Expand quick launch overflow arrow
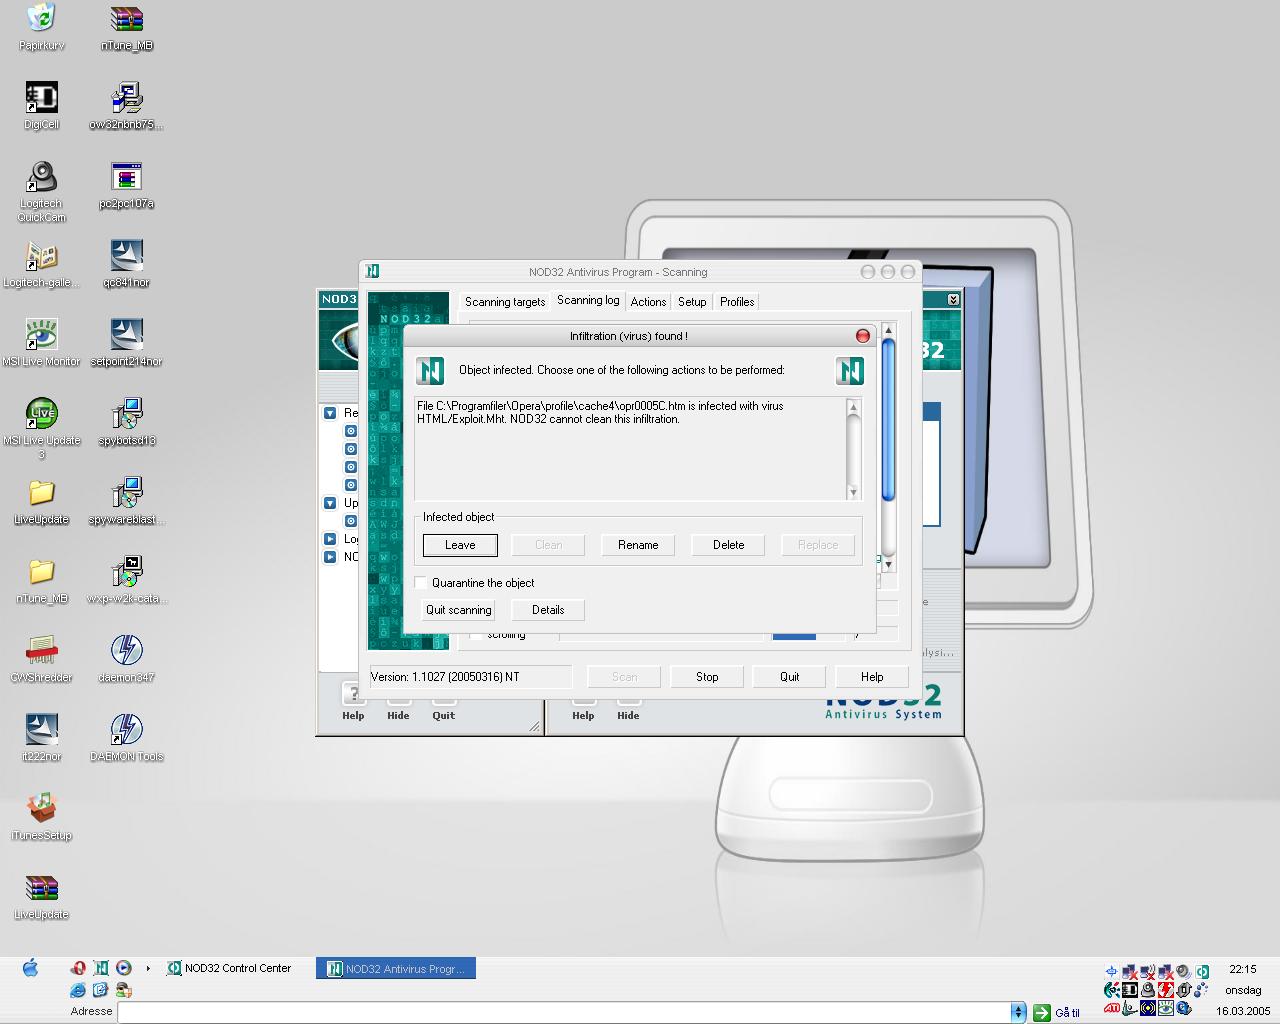The height and width of the screenshot is (1024, 1280). (x=148, y=968)
